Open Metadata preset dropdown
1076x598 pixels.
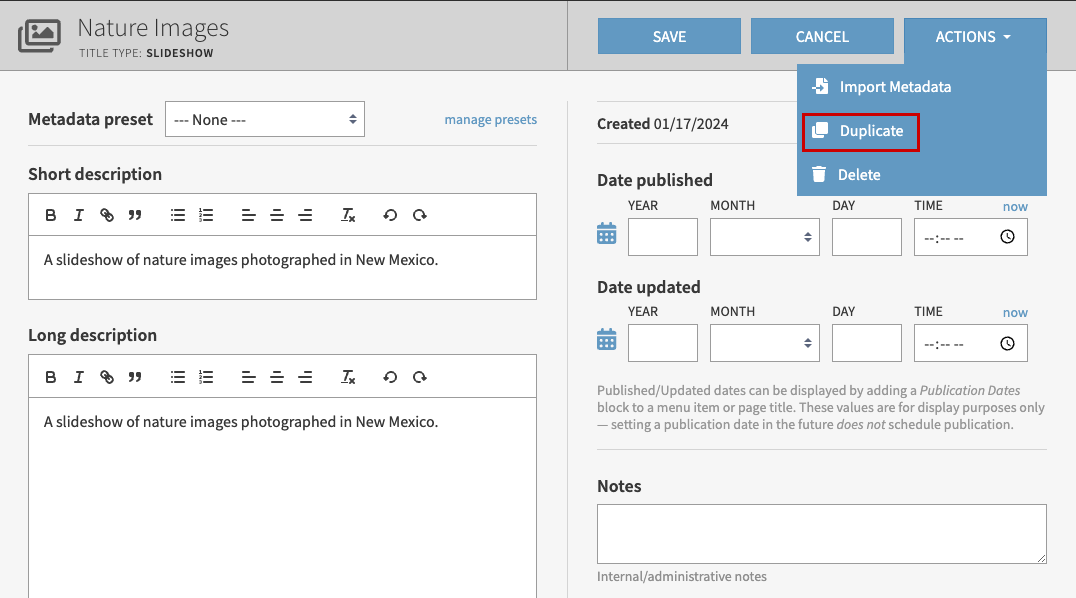pos(265,119)
